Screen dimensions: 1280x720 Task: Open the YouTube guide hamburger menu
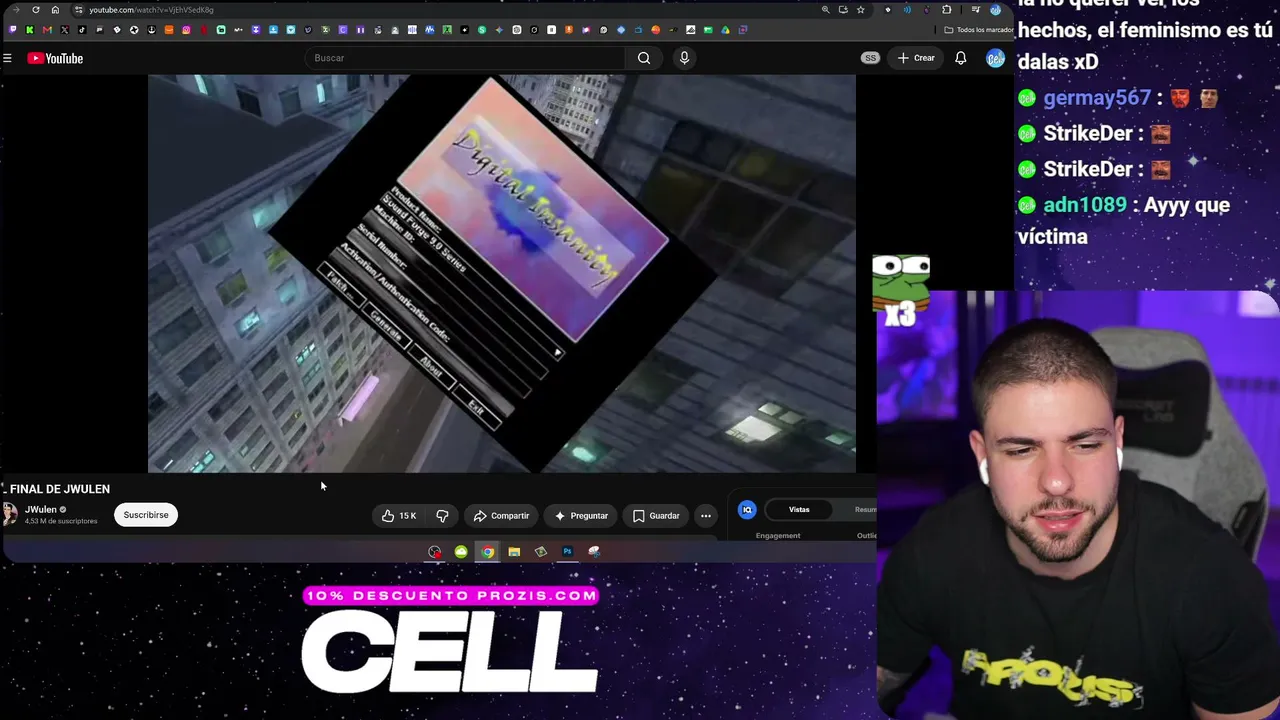7,58
